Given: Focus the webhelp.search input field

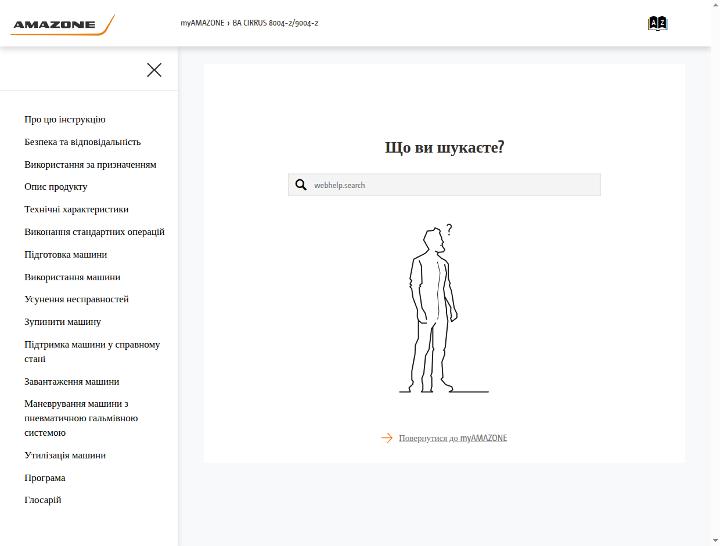Looking at the screenshot, I should (444, 185).
